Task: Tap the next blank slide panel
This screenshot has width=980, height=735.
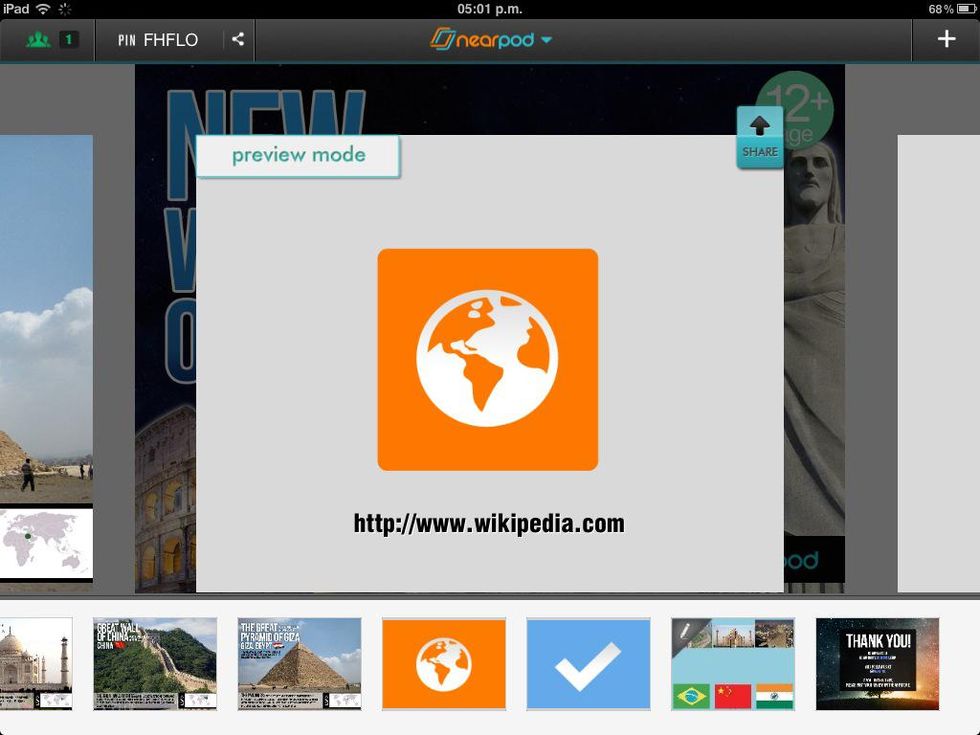Action: [x=939, y=362]
